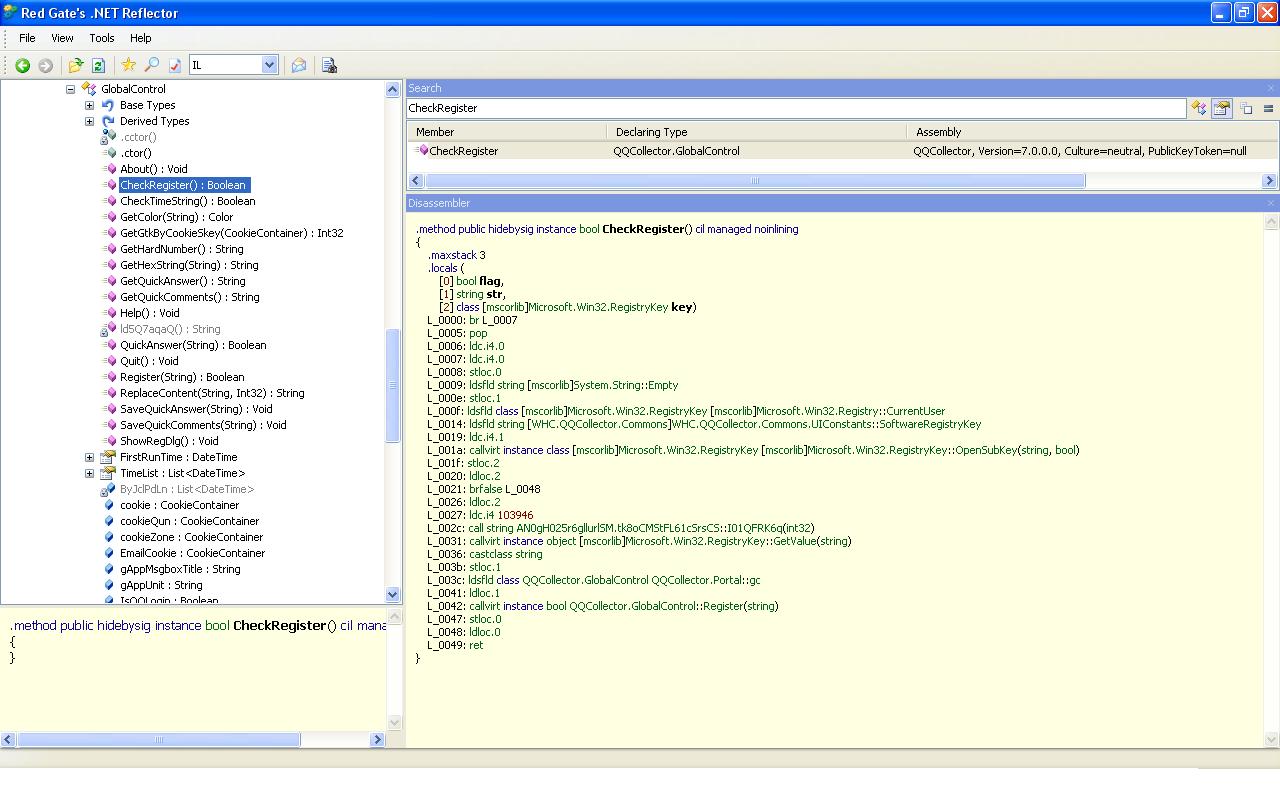Image resolution: width=1280 pixels, height=800 pixels.
Task: Click the grey forward navigation arrow
Action: [x=45, y=65]
